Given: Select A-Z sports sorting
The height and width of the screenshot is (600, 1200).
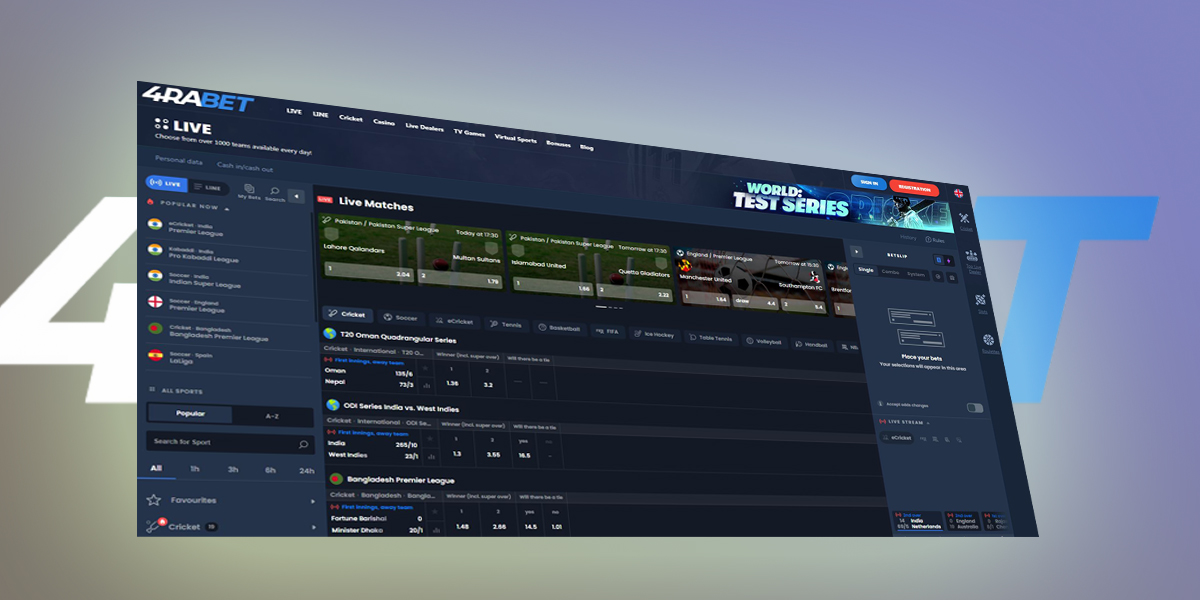Looking at the screenshot, I should [x=272, y=415].
